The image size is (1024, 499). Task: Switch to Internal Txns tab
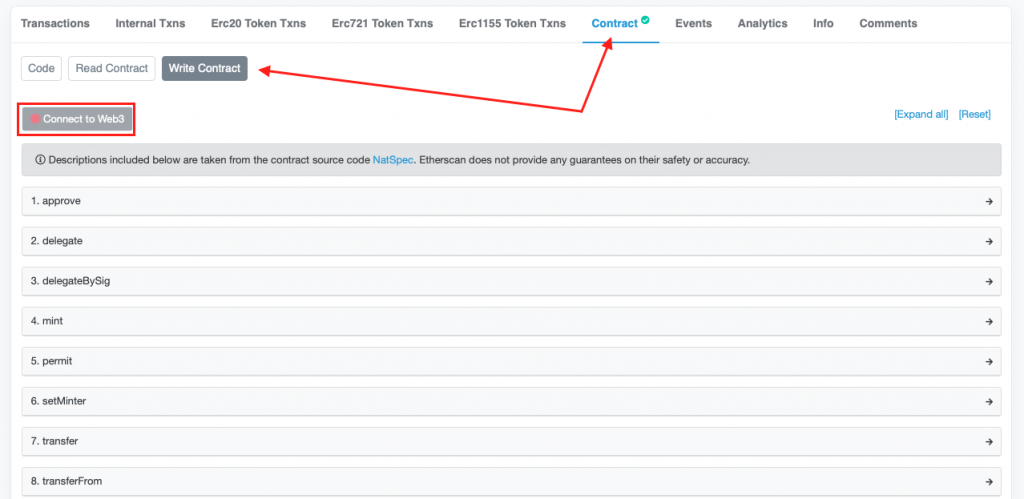point(150,24)
